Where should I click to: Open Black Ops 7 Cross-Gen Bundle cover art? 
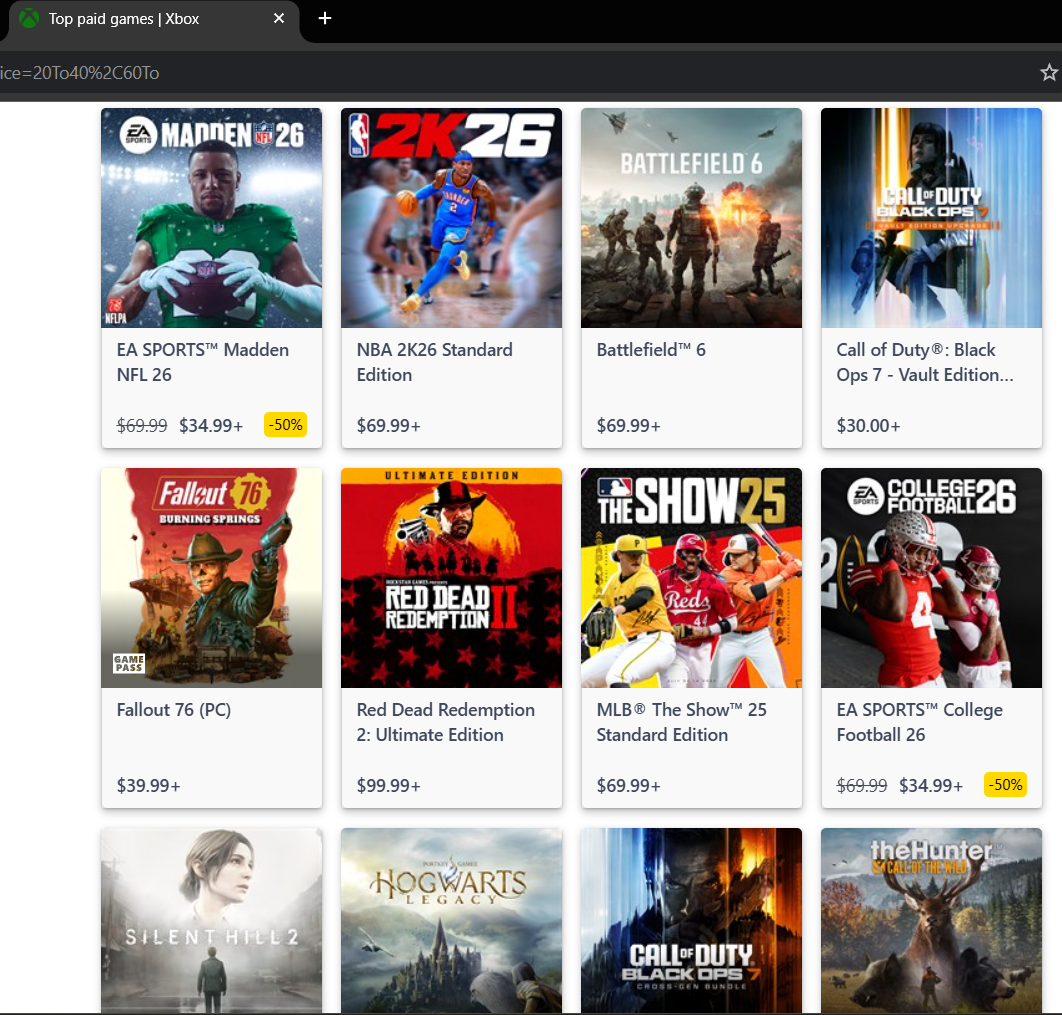(x=691, y=921)
